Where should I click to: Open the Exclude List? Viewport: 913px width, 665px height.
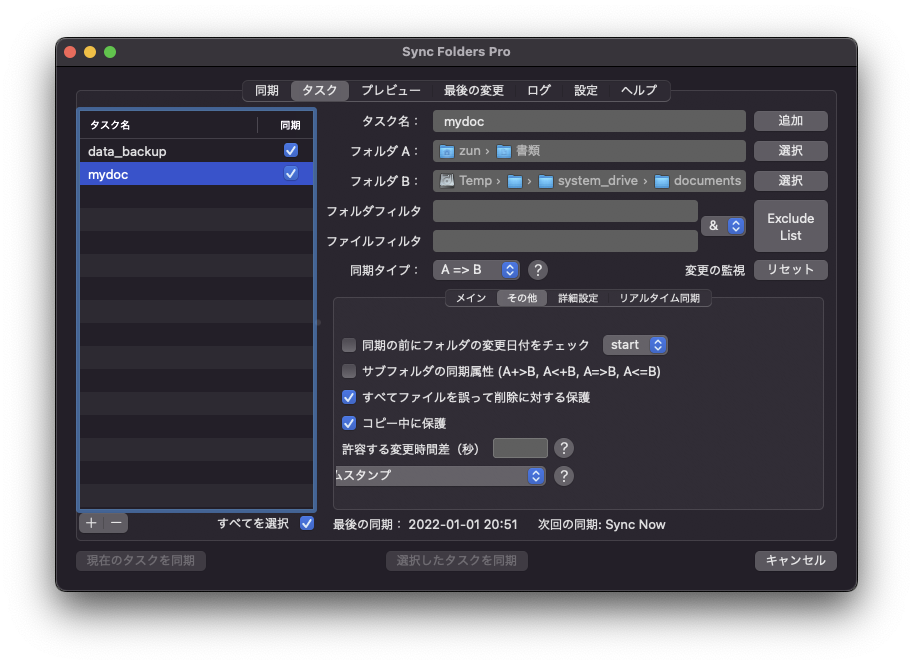791,227
